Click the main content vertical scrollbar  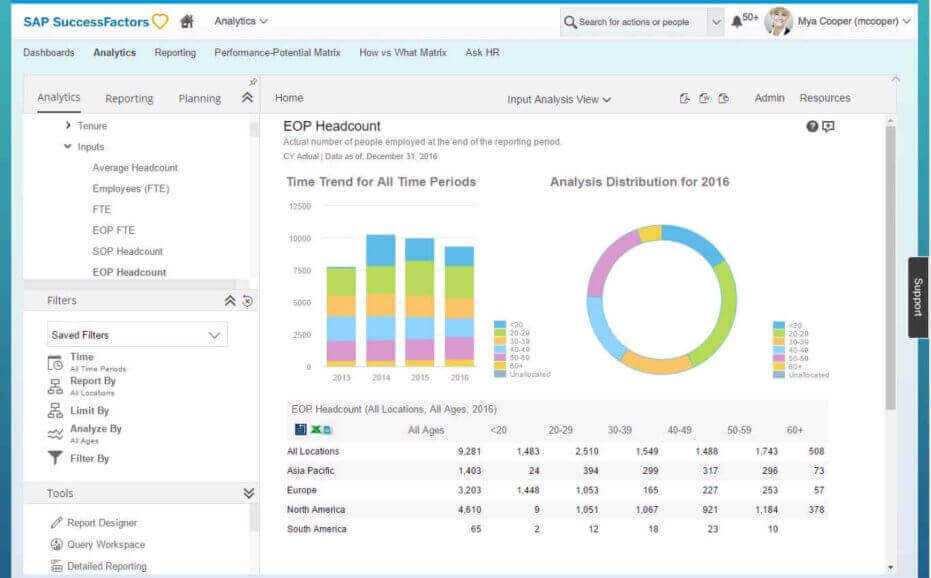(890, 267)
